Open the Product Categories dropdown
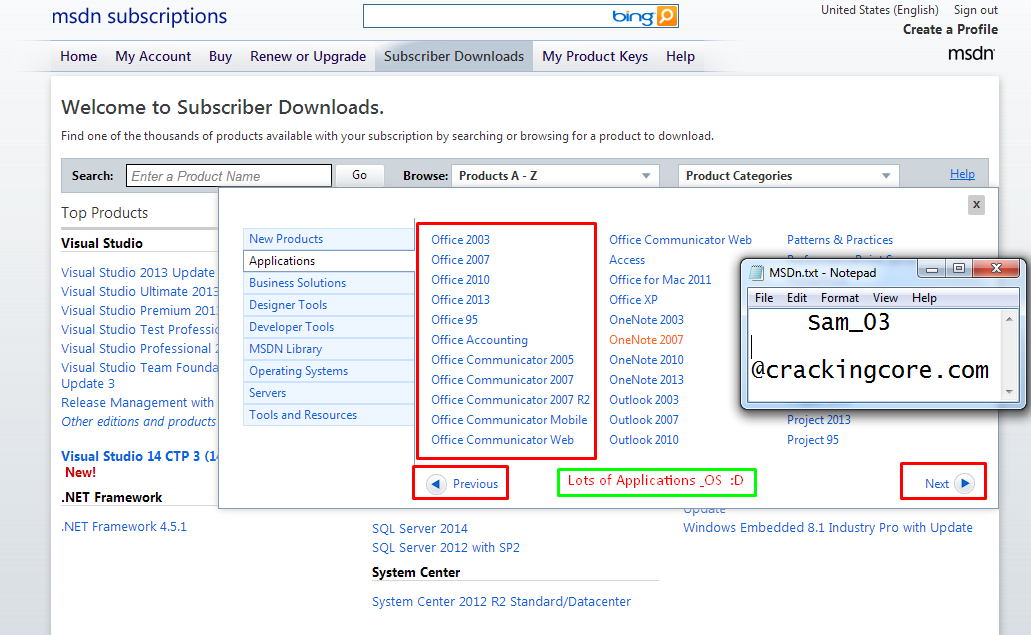1031x635 pixels. point(788,176)
